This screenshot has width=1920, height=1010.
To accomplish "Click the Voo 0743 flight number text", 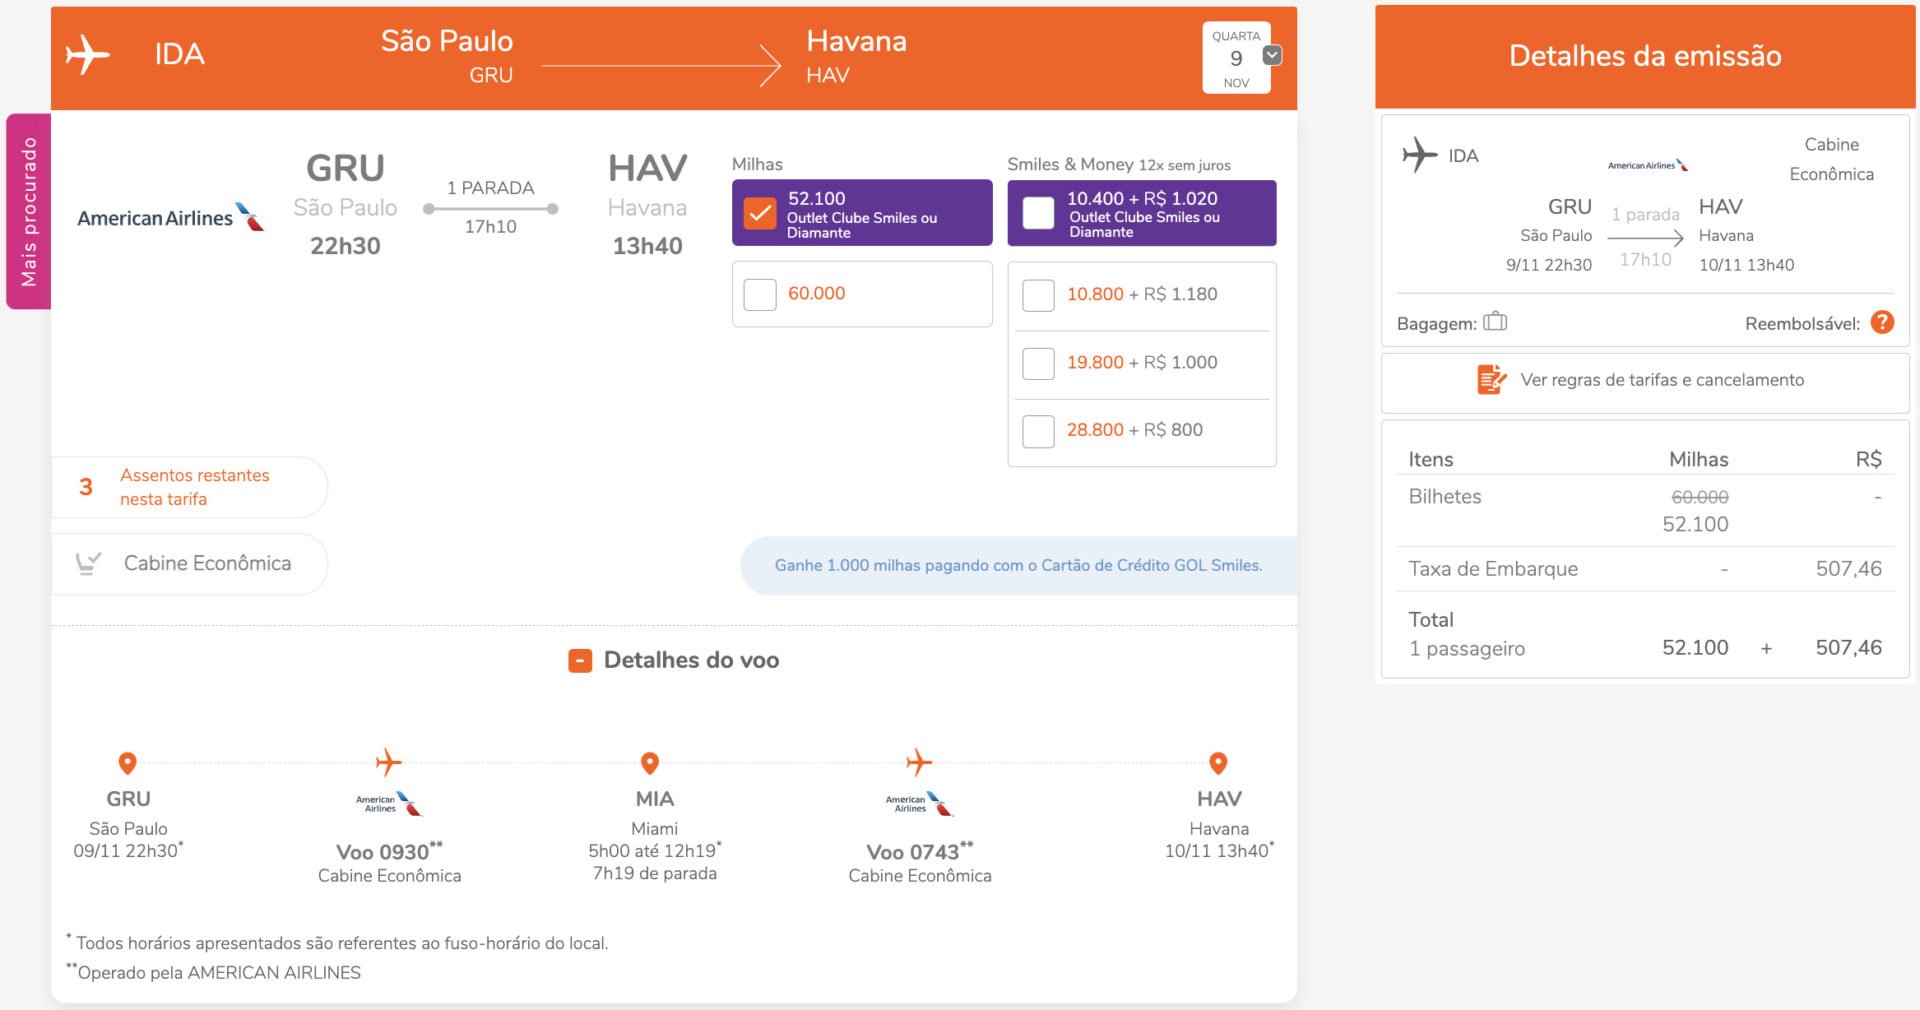I will click(919, 851).
